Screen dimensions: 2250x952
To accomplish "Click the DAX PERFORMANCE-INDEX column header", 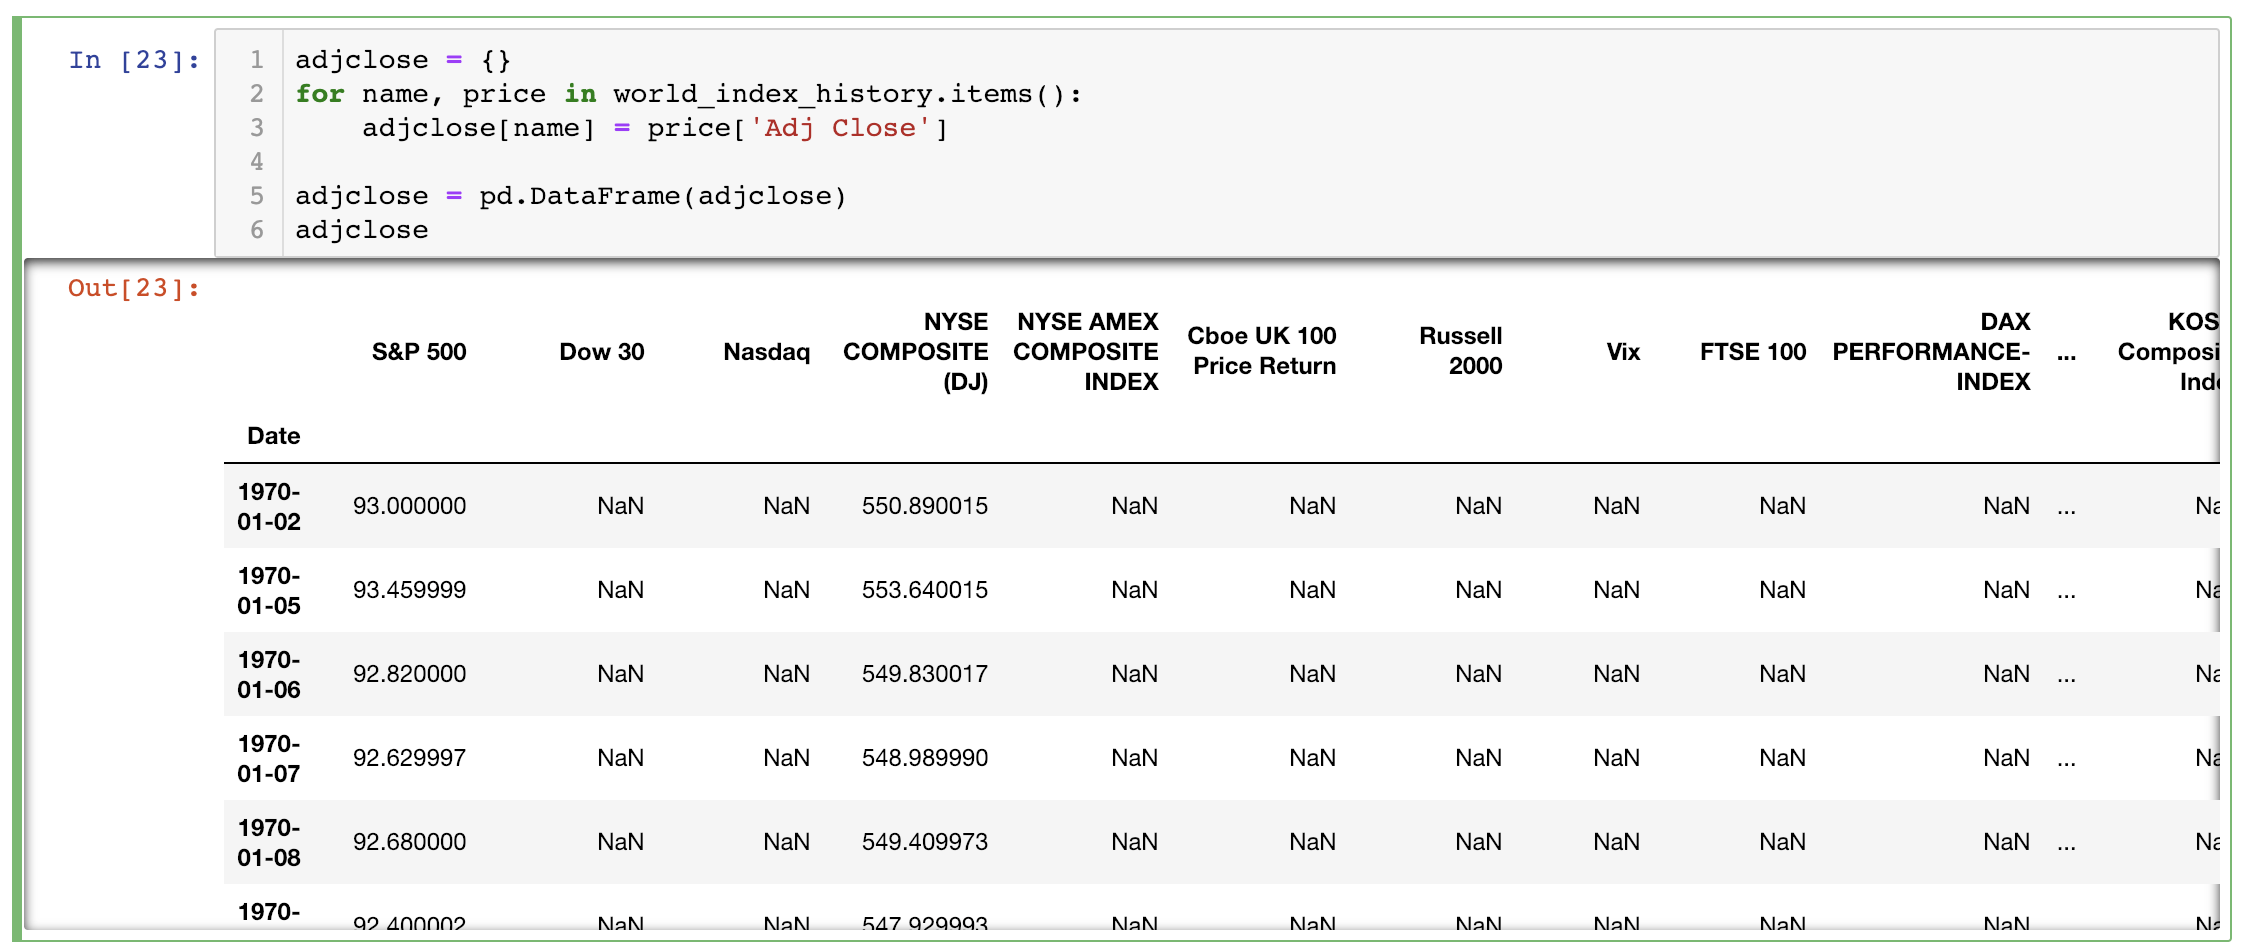I will (1932, 352).
